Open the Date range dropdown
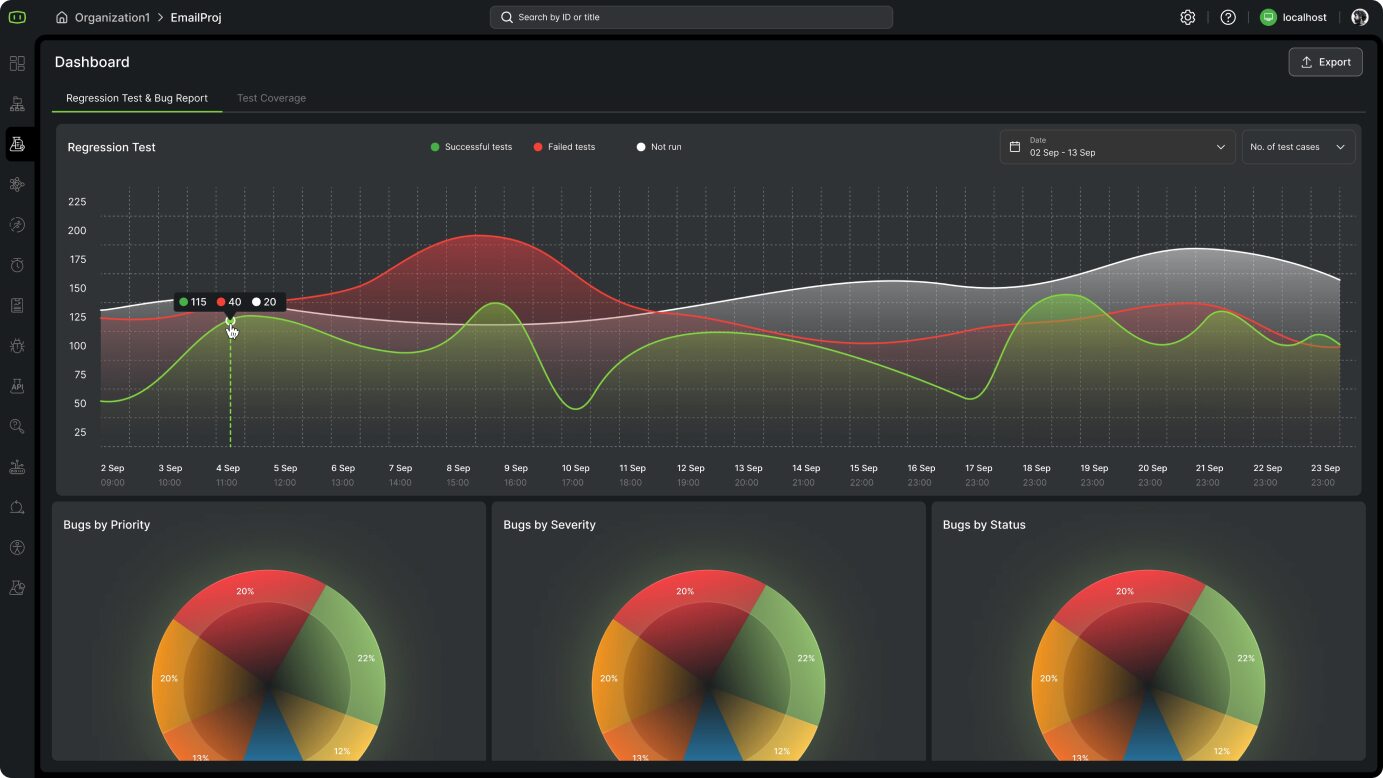Screen dimensions: 1383x778 [1116, 147]
